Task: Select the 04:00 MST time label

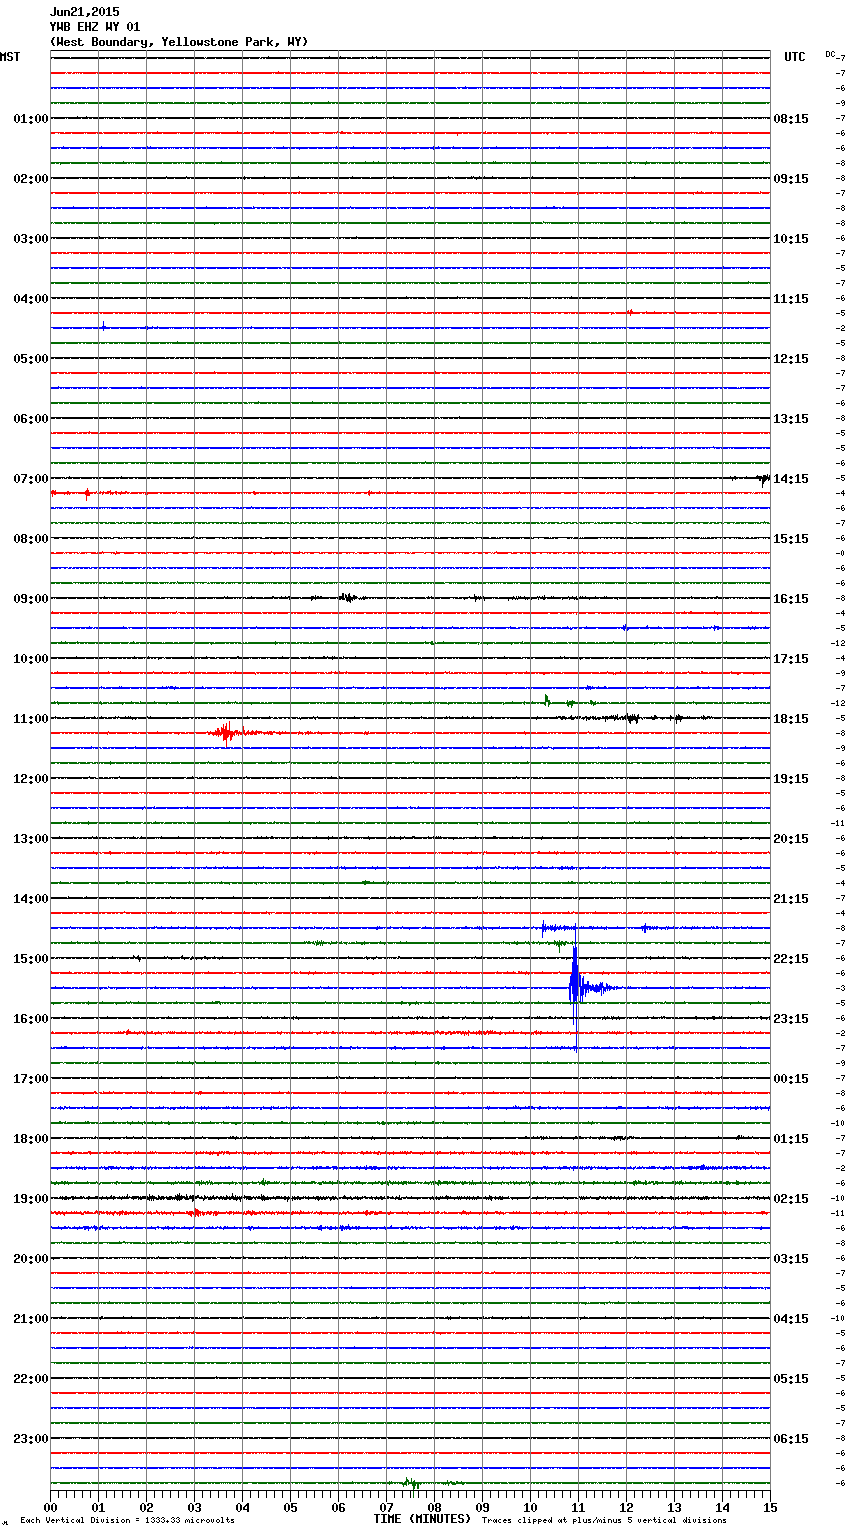Action: pyautogui.click(x=31, y=299)
